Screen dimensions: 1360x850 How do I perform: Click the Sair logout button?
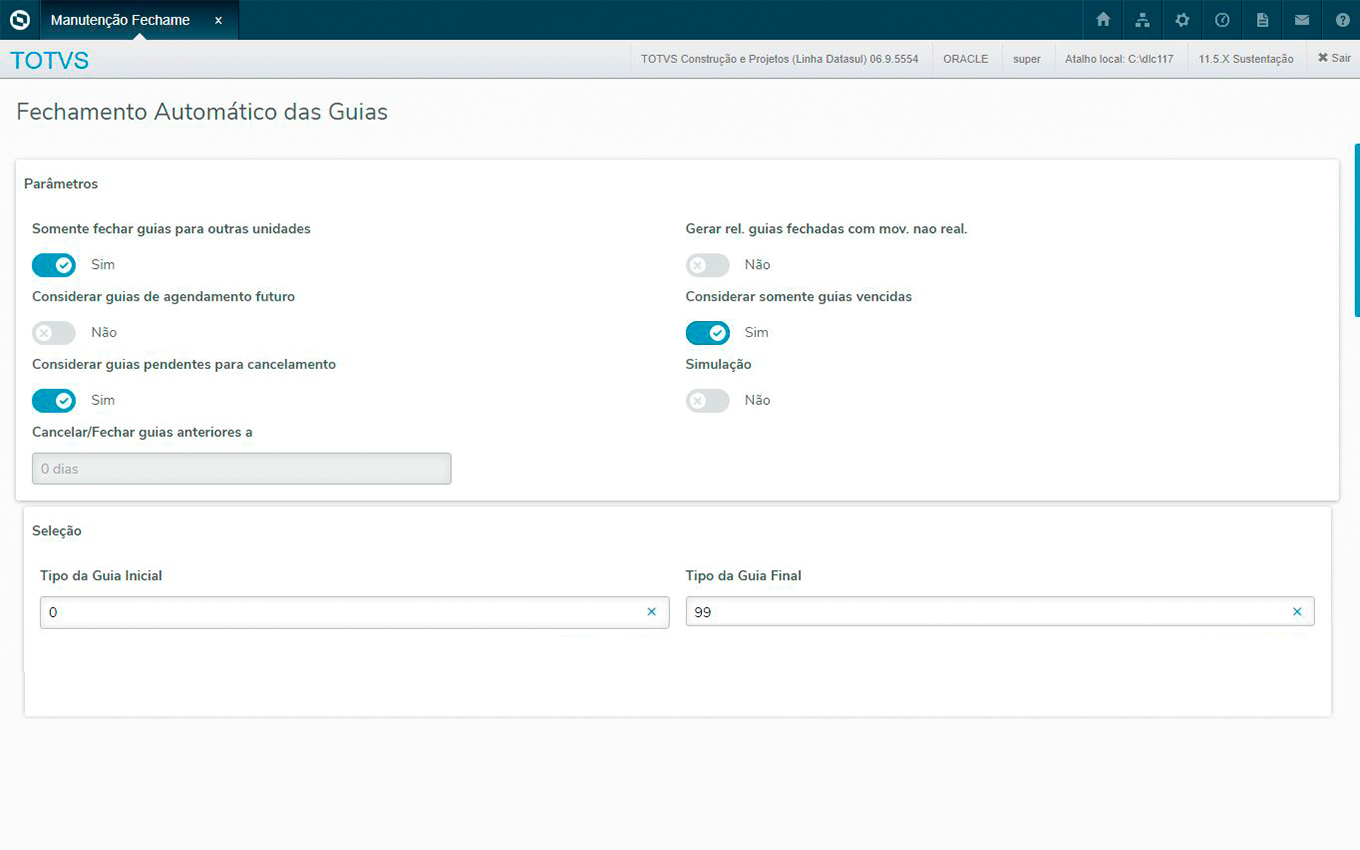click(1334, 59)
